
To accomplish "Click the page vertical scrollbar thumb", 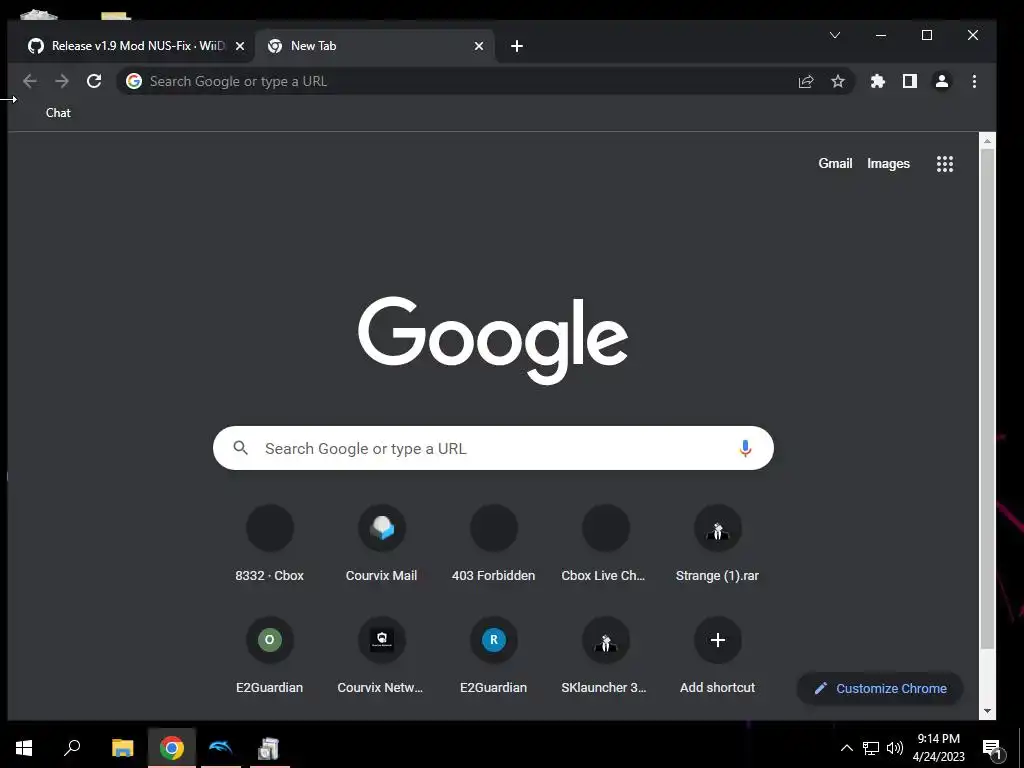I will tap(987, 399).
